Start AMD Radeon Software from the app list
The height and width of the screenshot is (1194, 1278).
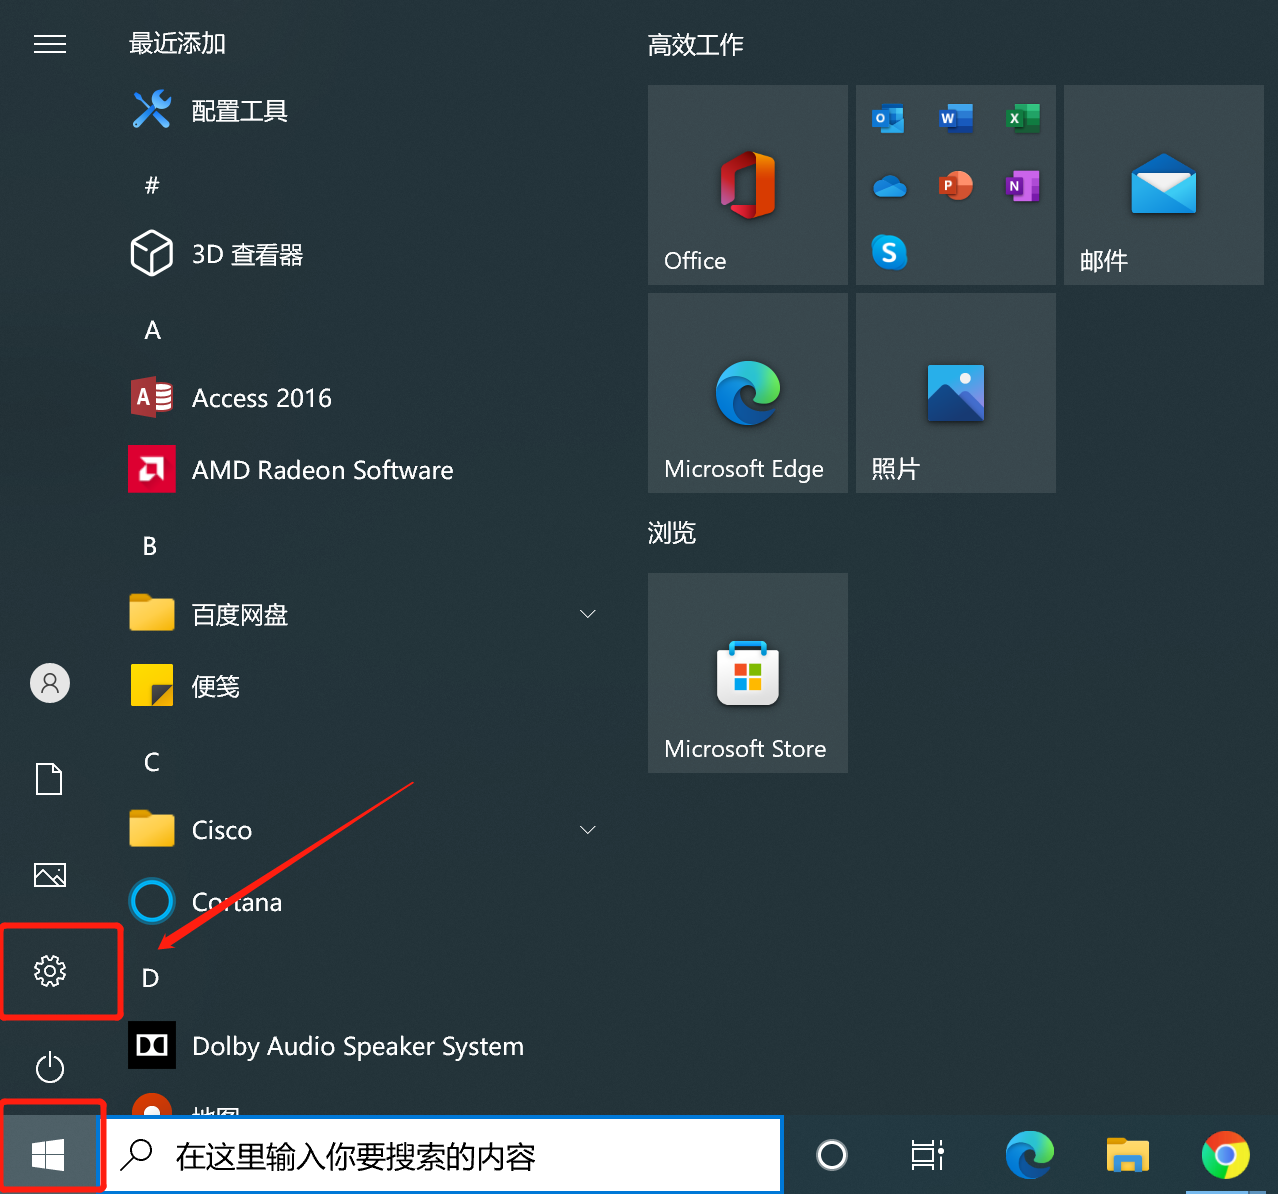(322, 470)
